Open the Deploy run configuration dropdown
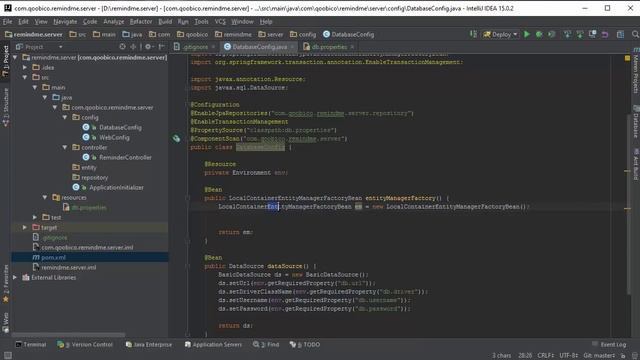640x360 pixels. click(500, 34)
